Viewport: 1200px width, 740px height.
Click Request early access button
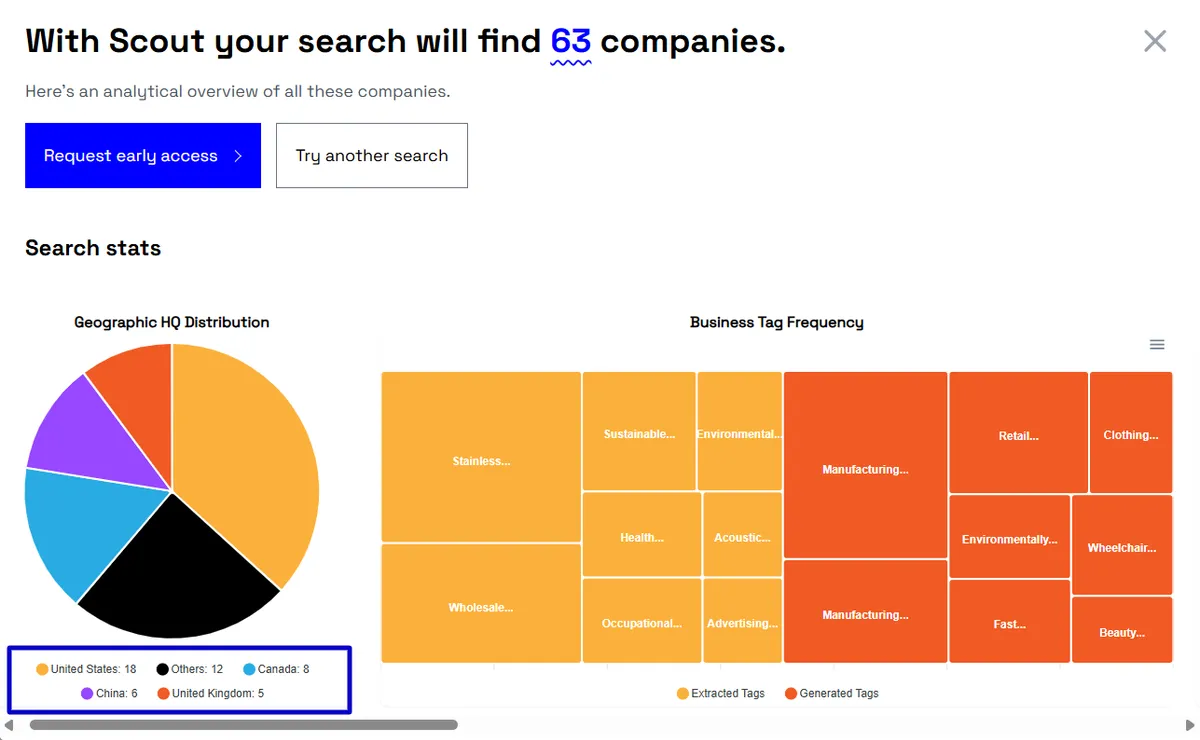point(143,156)
